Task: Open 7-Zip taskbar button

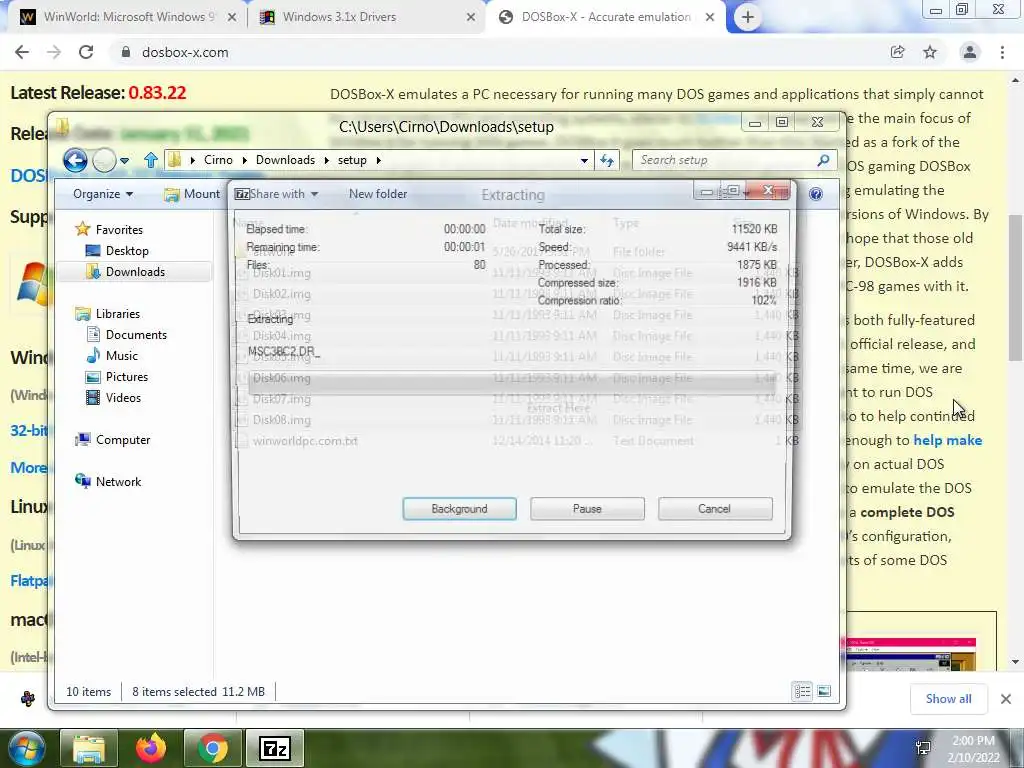Action: (x=274, y=748)
